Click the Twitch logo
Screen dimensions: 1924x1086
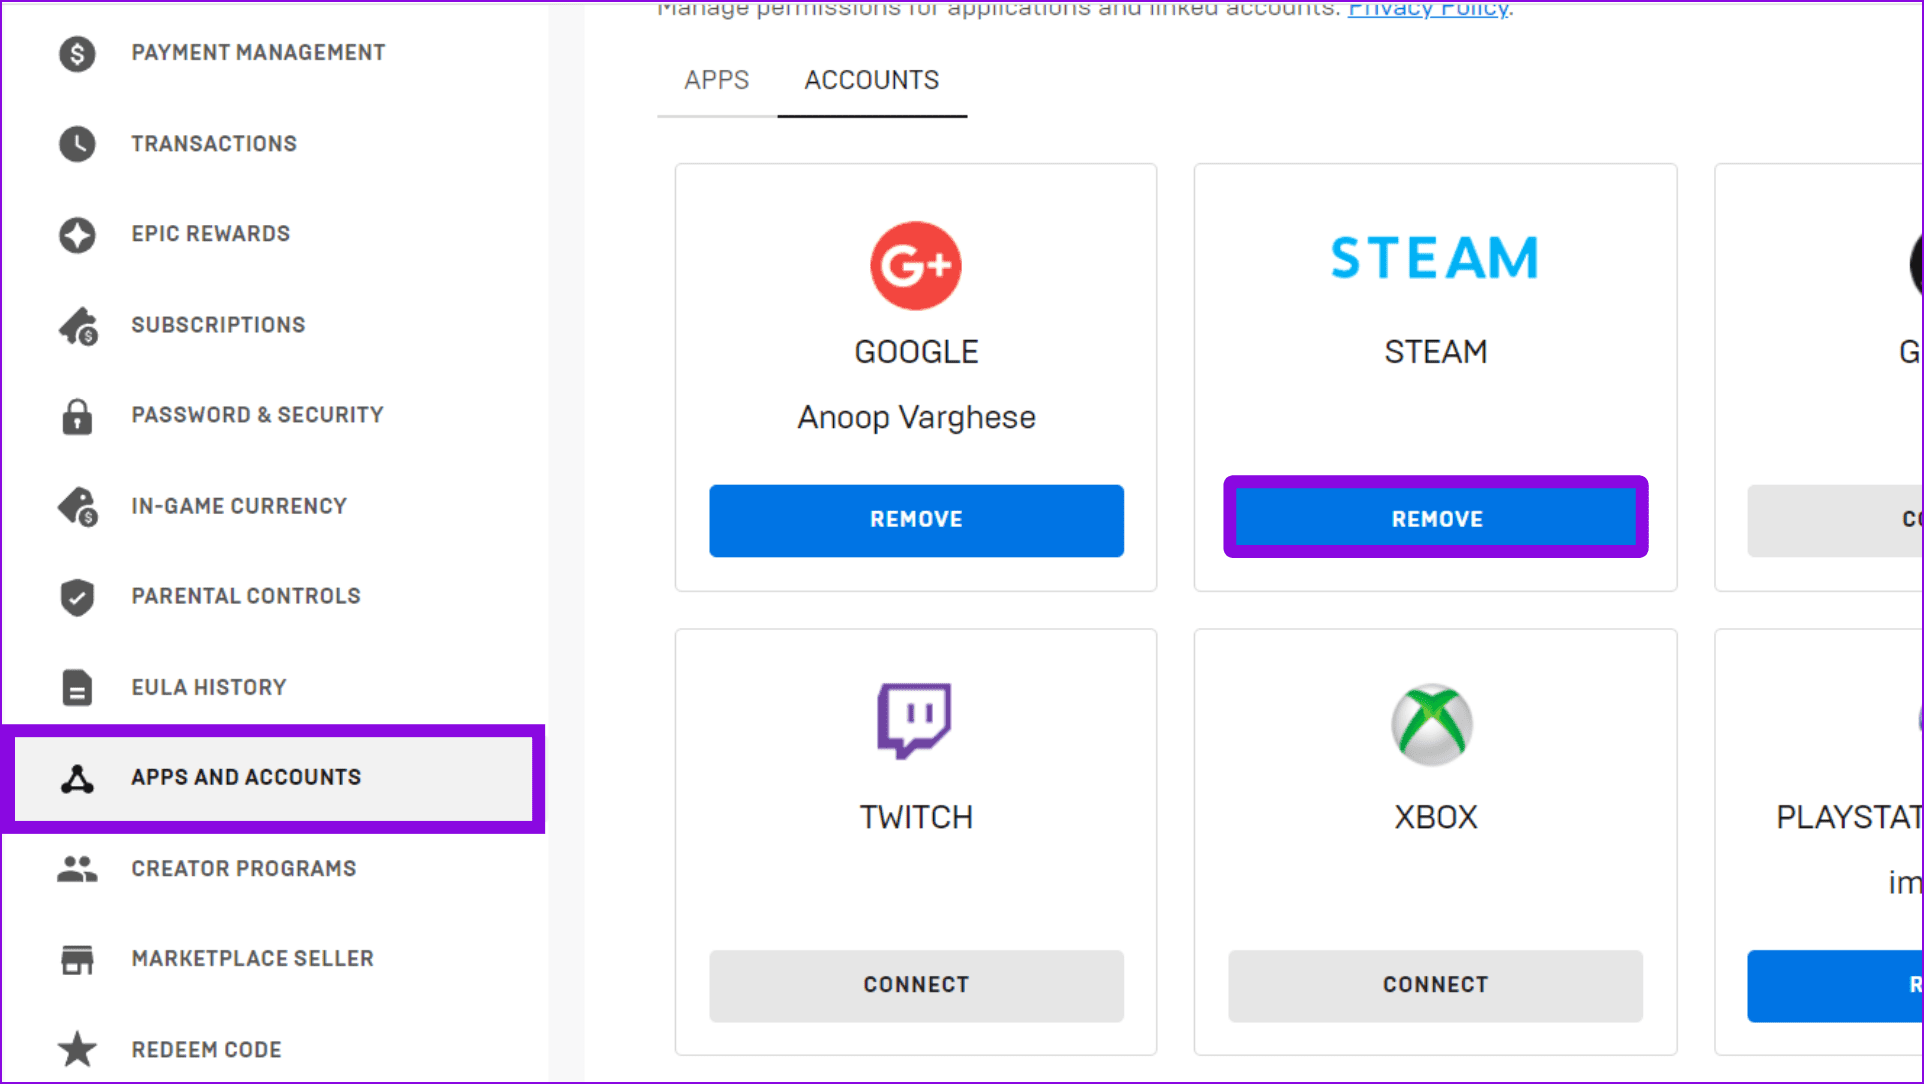915,721
